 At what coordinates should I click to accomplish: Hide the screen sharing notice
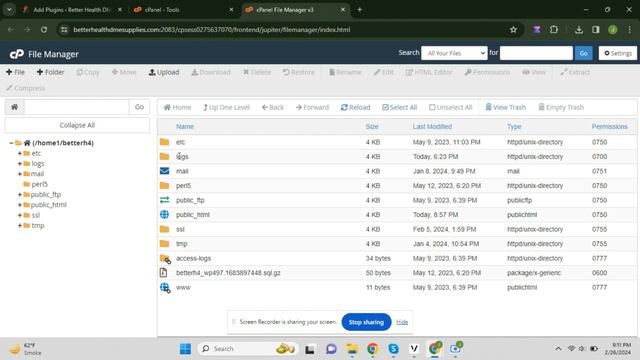coord(402,322)
